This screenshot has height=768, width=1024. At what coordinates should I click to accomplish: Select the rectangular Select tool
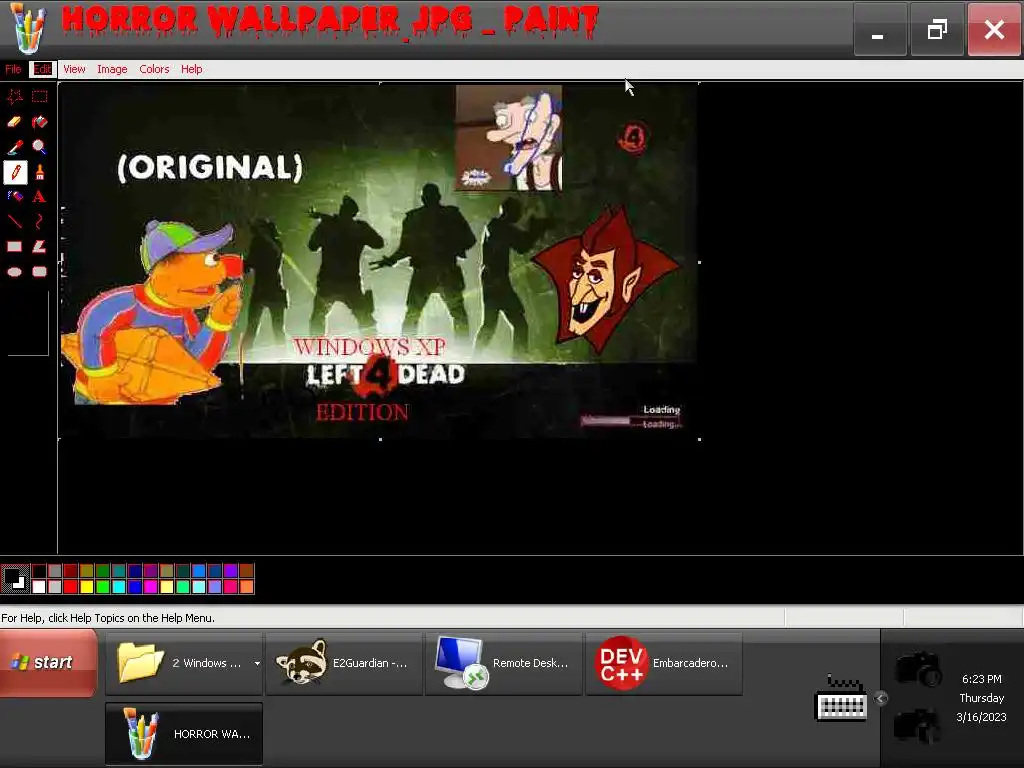tap(40, 97)
